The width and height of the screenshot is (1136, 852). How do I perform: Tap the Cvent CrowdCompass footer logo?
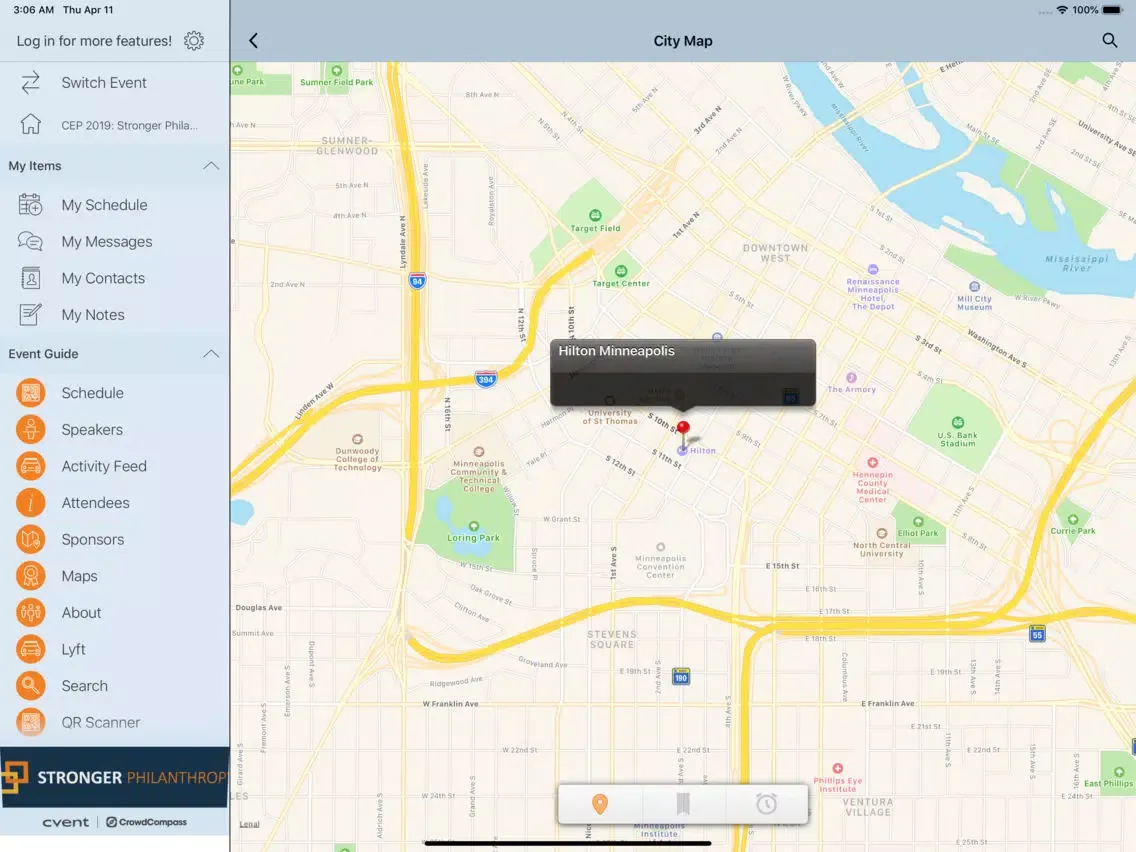[x=114, y=822]
